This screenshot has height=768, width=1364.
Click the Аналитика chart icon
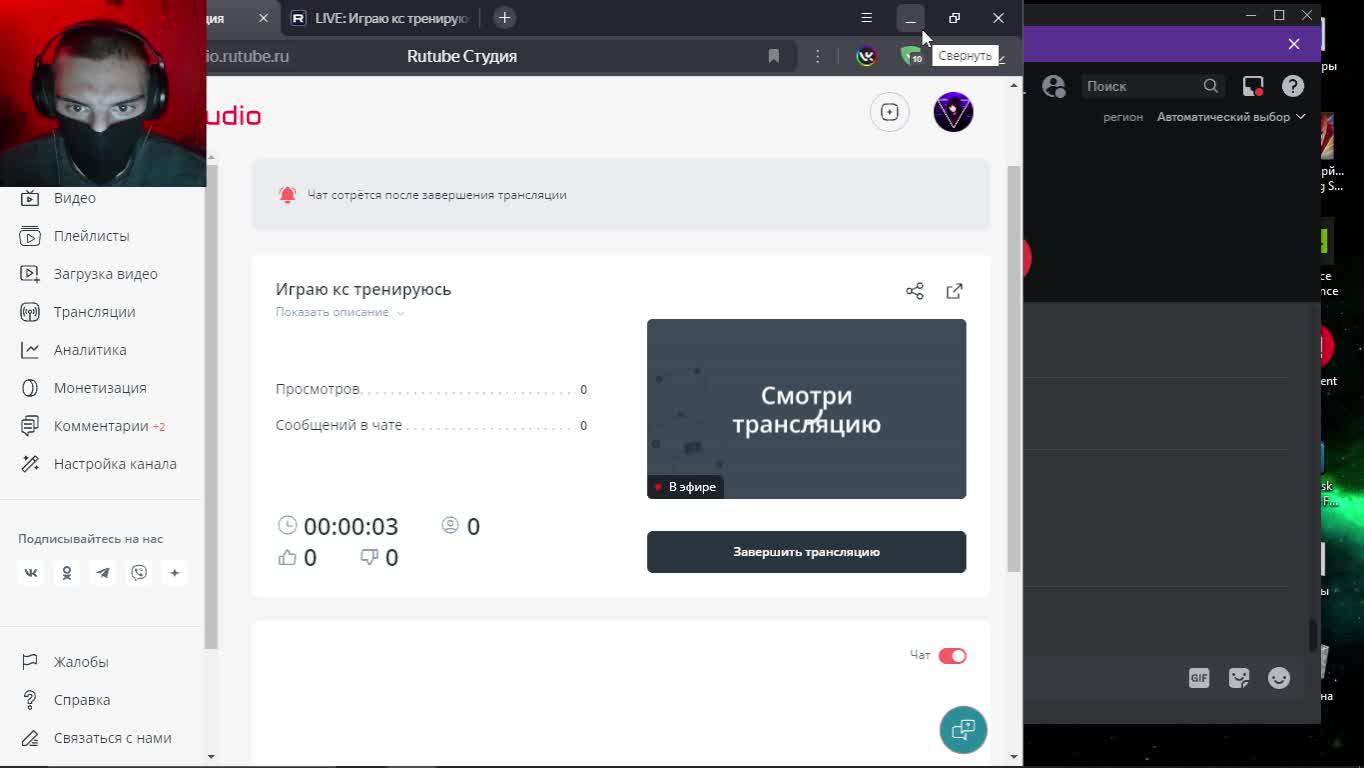point(30,350)
